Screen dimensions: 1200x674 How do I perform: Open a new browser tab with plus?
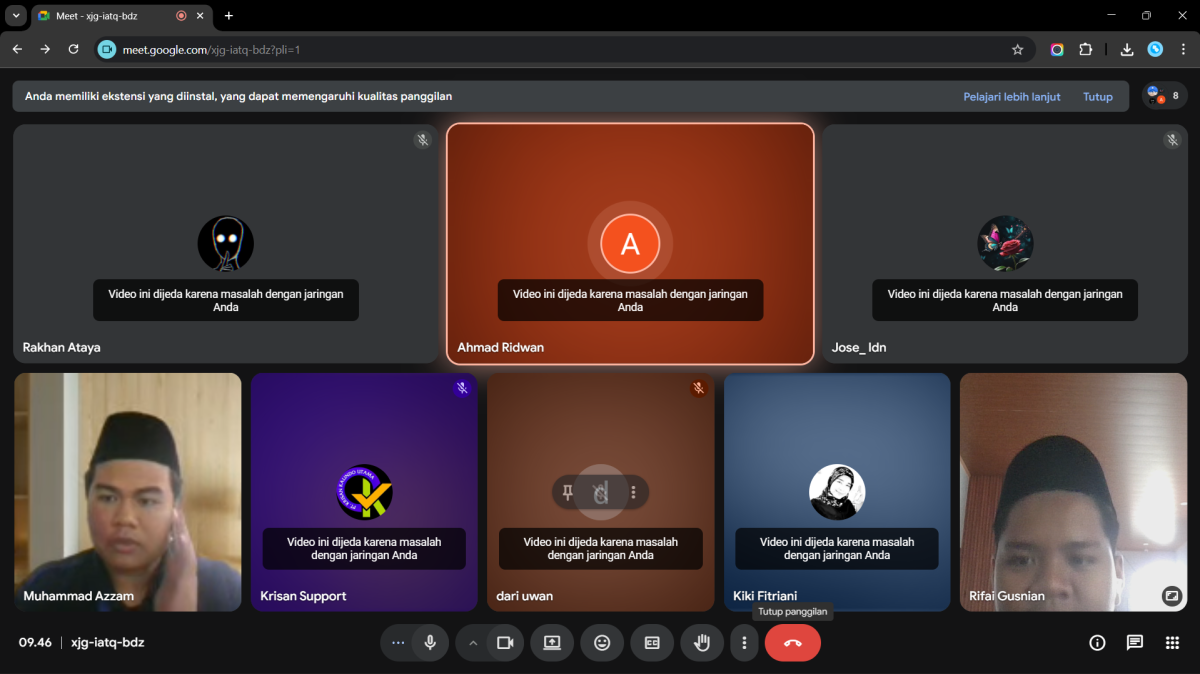229,16
